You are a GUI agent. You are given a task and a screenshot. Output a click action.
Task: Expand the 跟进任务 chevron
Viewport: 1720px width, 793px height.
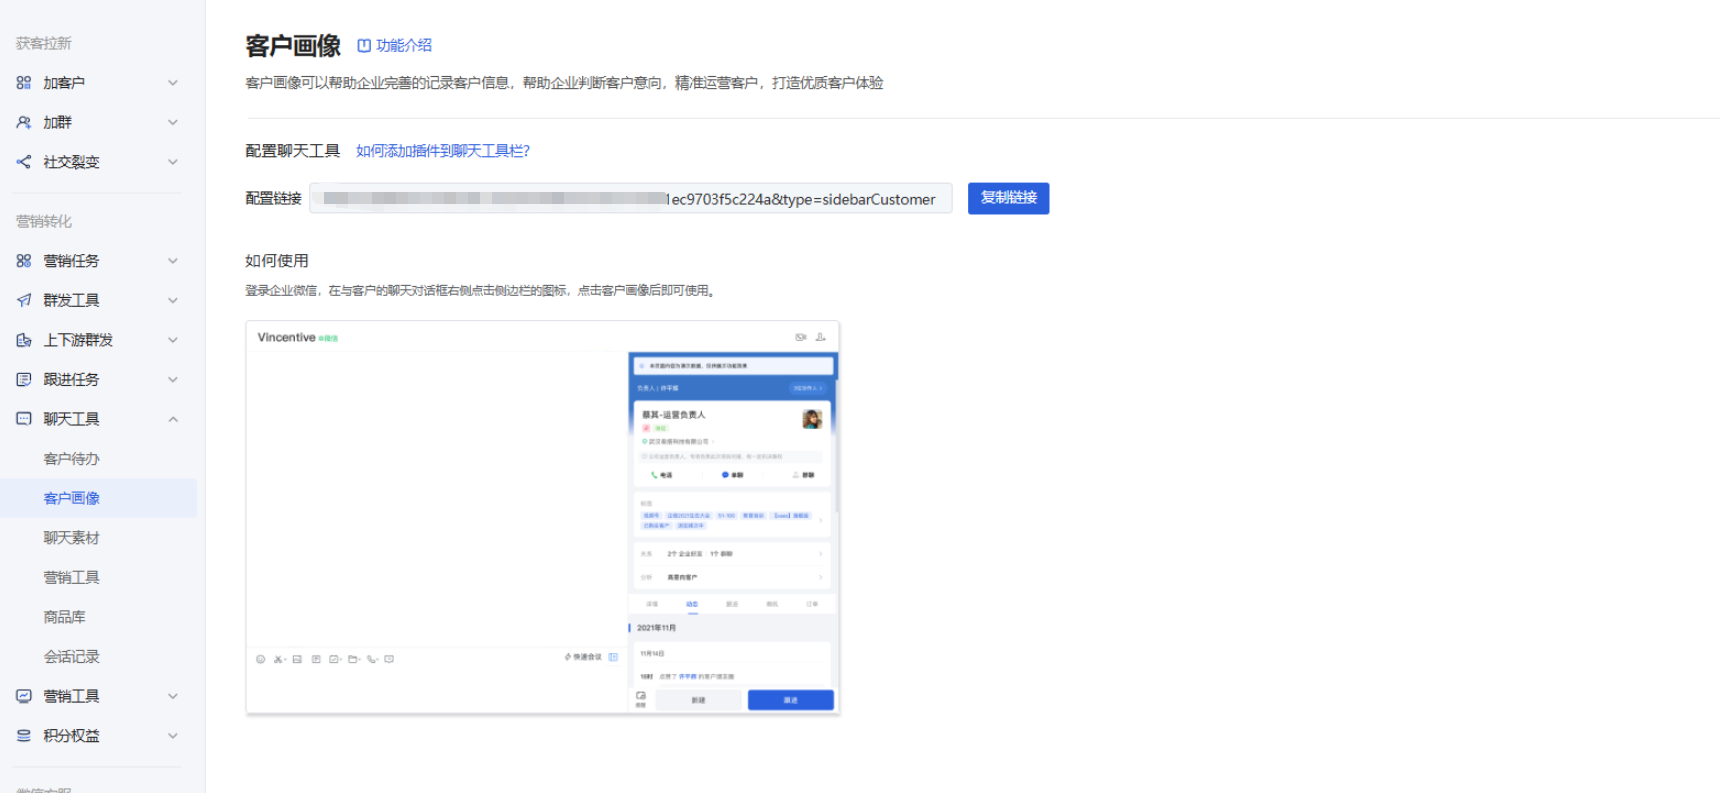coord(173,379)
